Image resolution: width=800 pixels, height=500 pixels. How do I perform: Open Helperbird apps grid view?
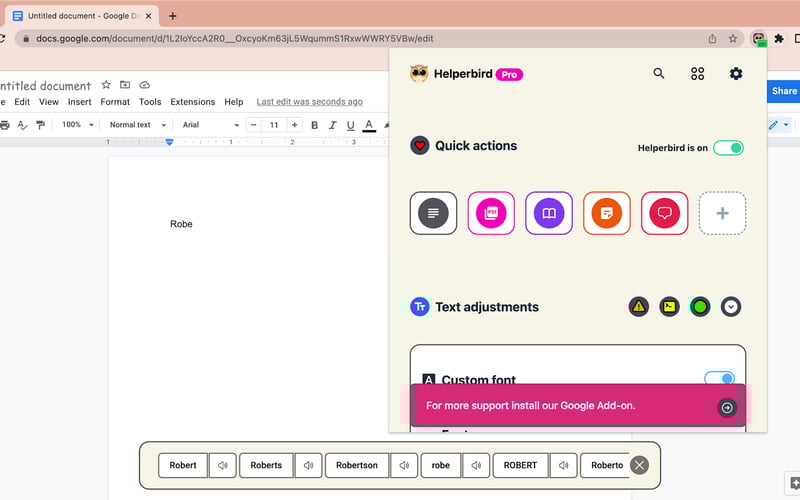[697, 74]
